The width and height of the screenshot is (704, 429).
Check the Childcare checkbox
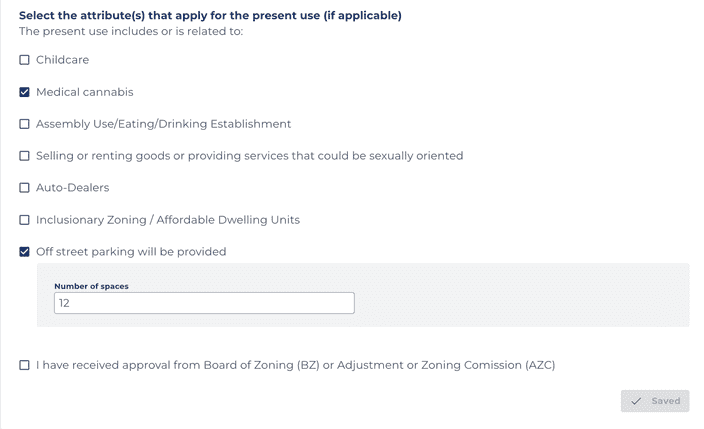click(x=25, y=60)
